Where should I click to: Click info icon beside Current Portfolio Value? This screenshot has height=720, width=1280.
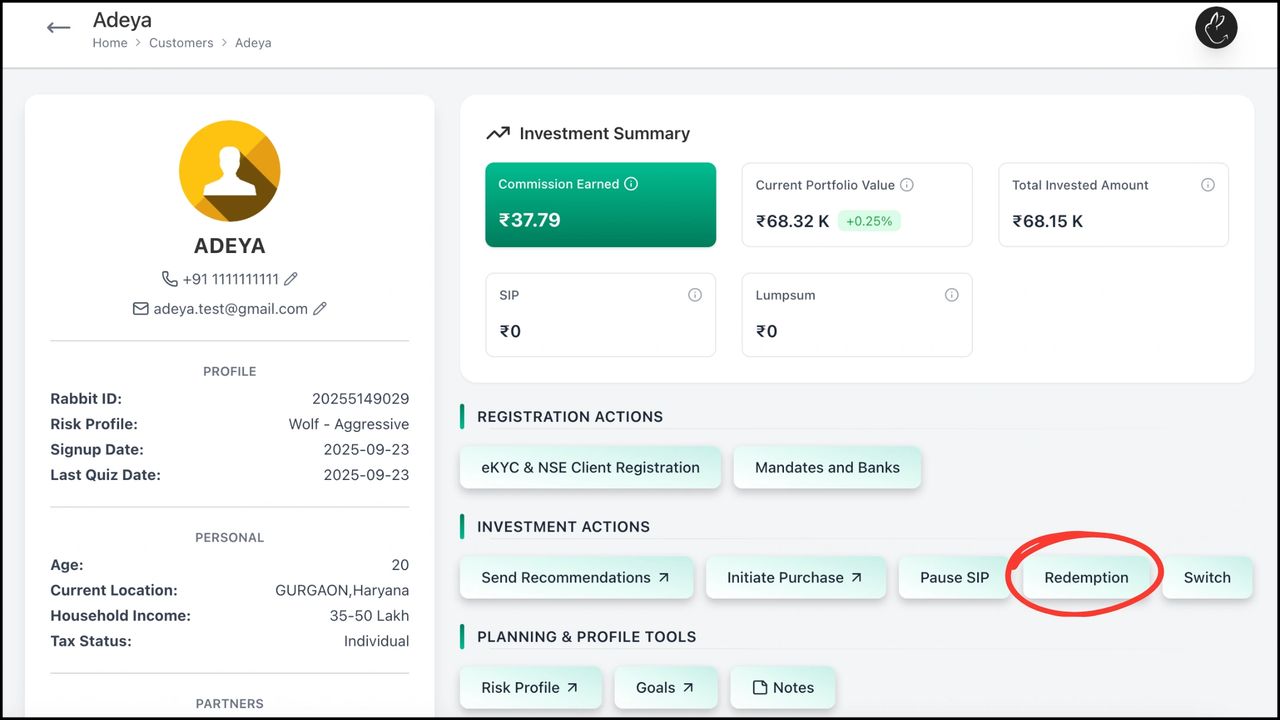tap(907, 185)
